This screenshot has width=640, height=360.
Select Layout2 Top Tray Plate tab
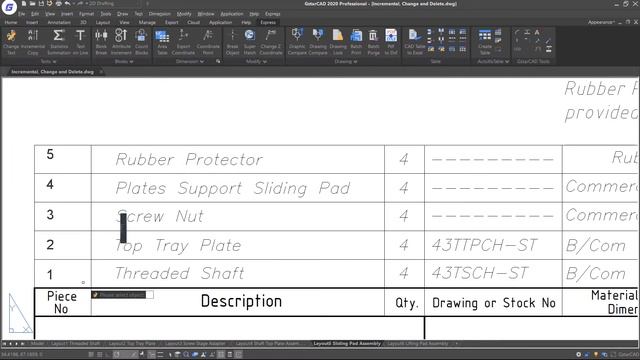click(x=132, y=344)
